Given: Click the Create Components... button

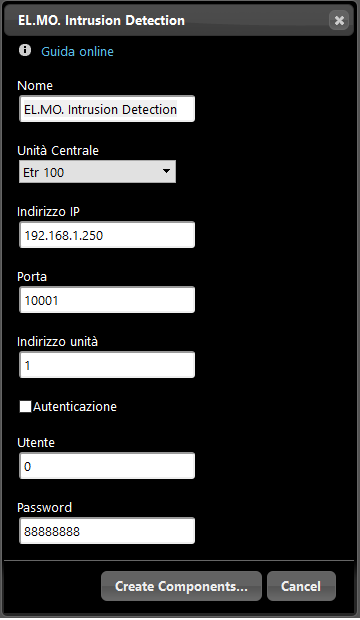Looking at the screenshot, I should [181, 586].
